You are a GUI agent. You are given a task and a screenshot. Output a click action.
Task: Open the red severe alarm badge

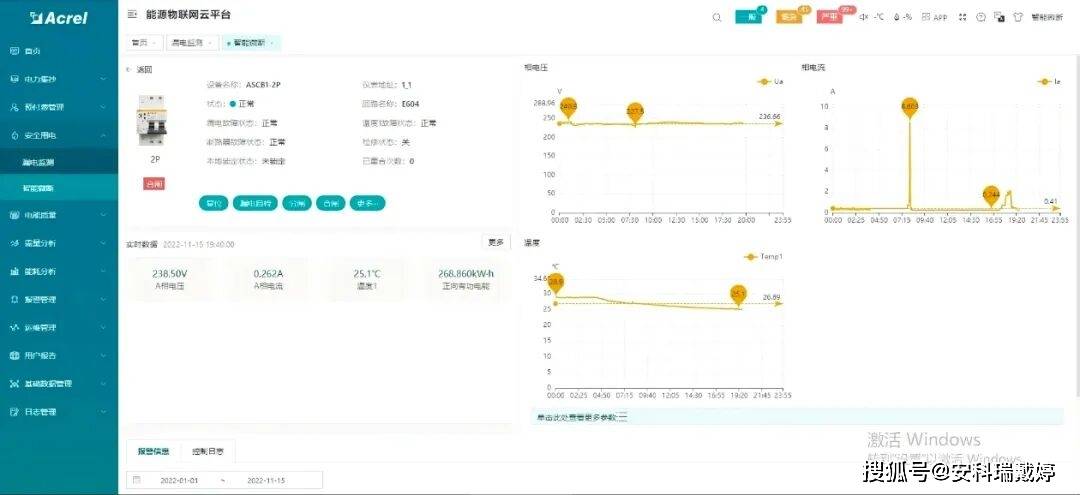[x=831, y=17]
